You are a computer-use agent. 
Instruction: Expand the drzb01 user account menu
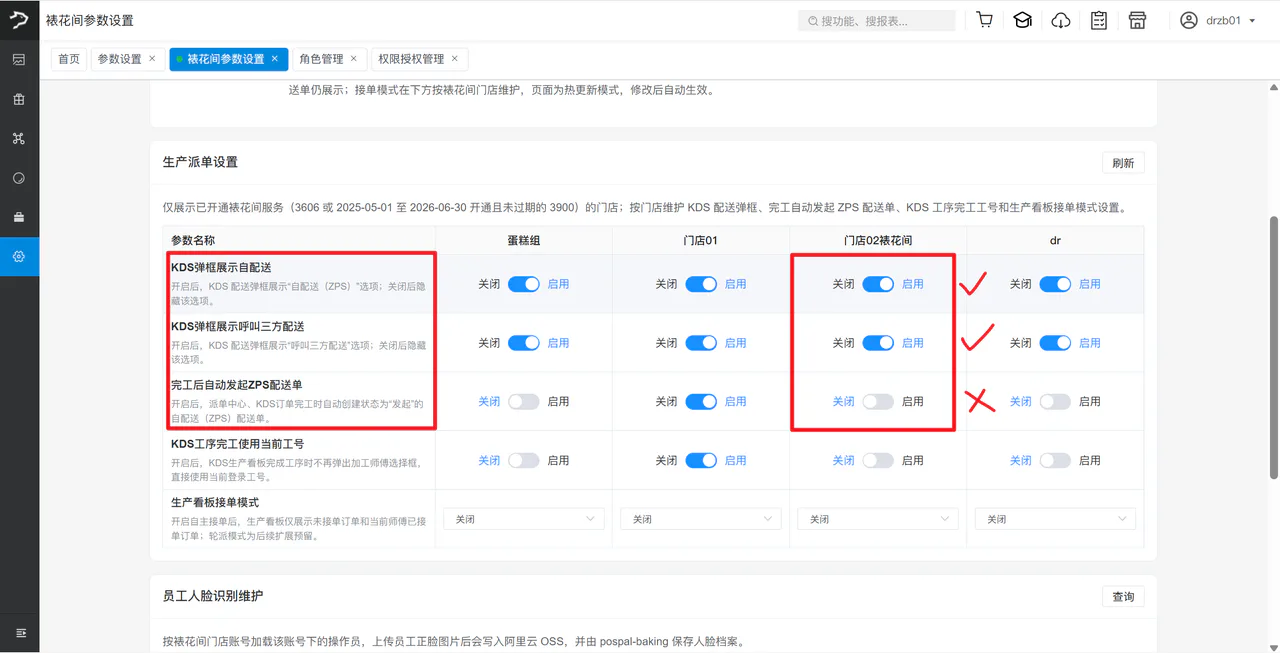1218,21
